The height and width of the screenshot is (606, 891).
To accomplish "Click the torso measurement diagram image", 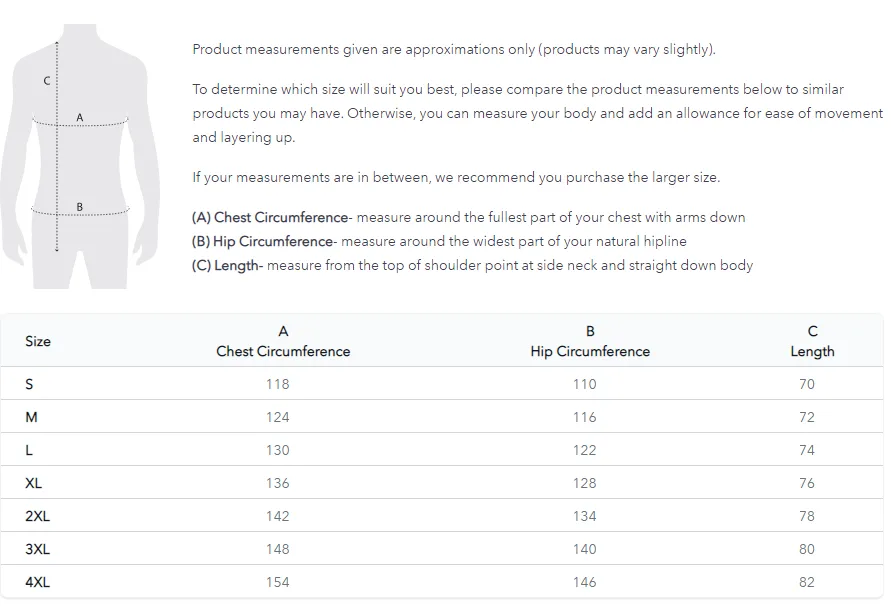I will click(80, 156).
